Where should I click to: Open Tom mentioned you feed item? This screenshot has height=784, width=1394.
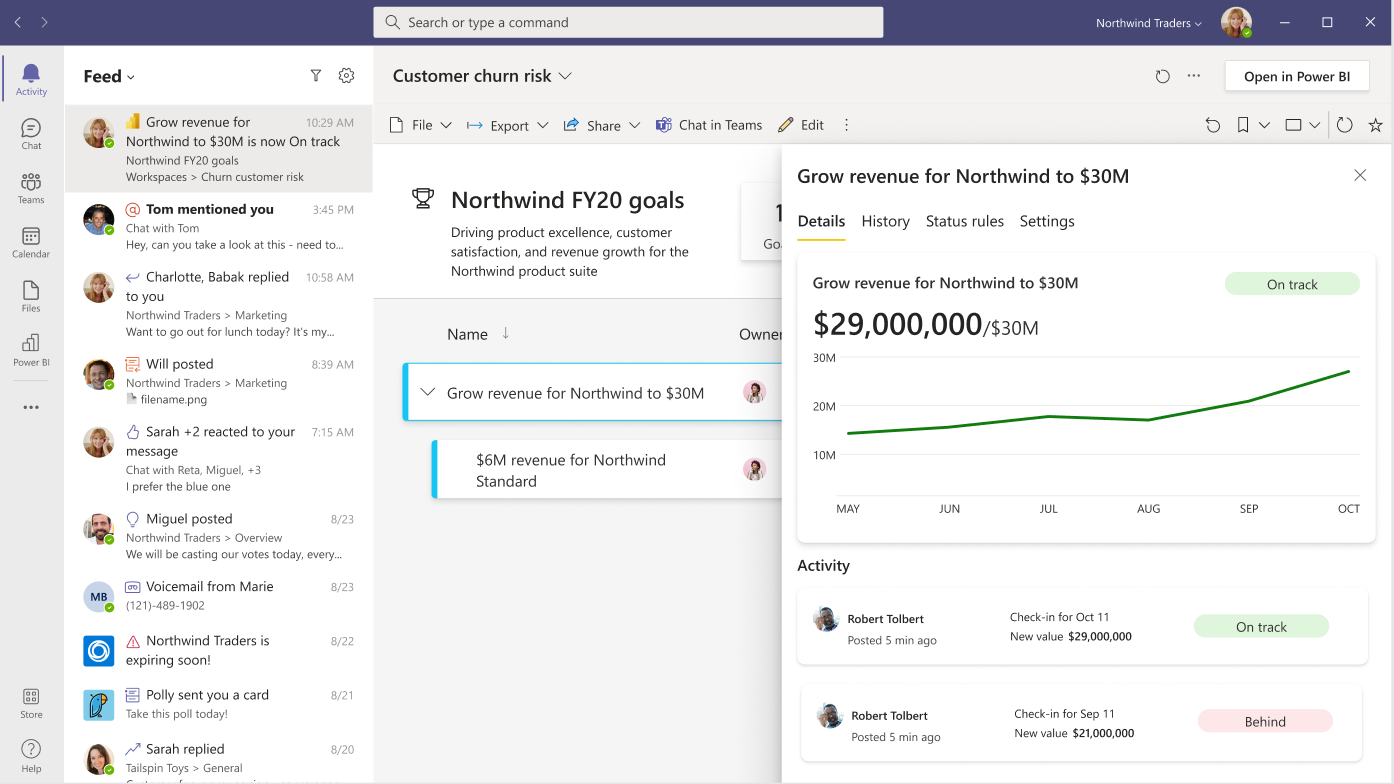click(218, 226)
